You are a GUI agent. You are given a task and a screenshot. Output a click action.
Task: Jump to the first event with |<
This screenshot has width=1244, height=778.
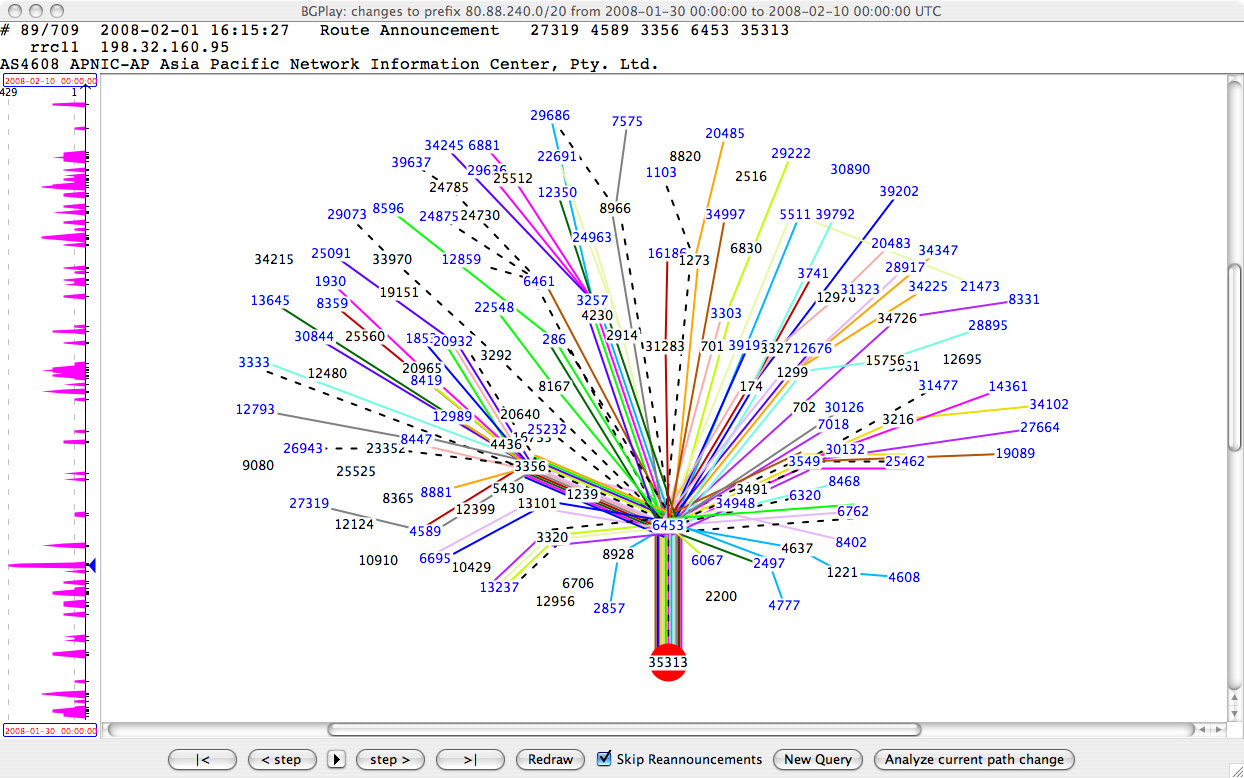coord(202,760)
